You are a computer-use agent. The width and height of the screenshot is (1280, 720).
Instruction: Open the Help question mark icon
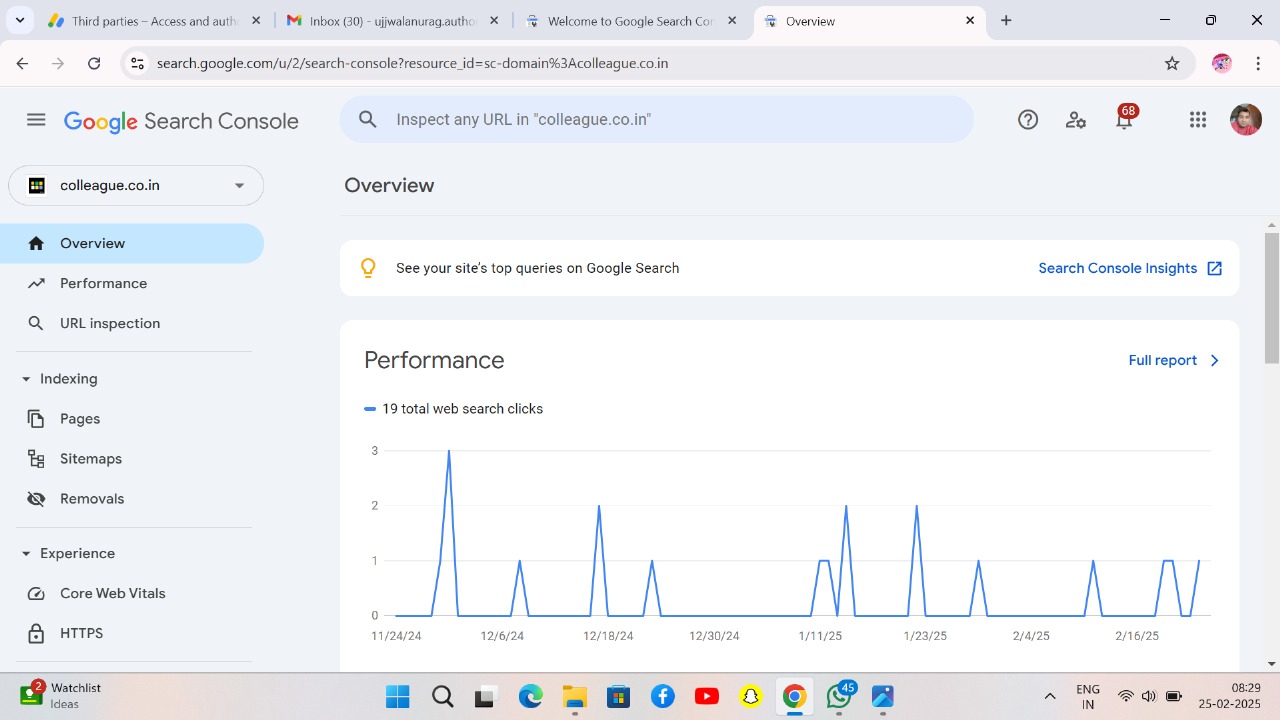(x=1028, y=120)
